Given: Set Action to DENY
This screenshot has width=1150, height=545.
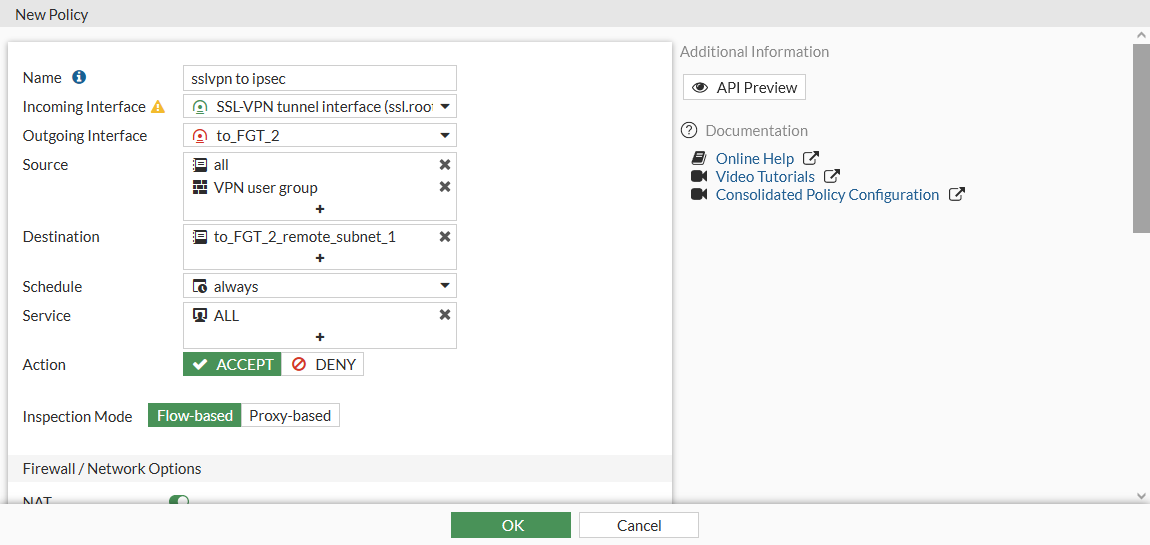Looking at the screenshot, I should click(323, 364).
